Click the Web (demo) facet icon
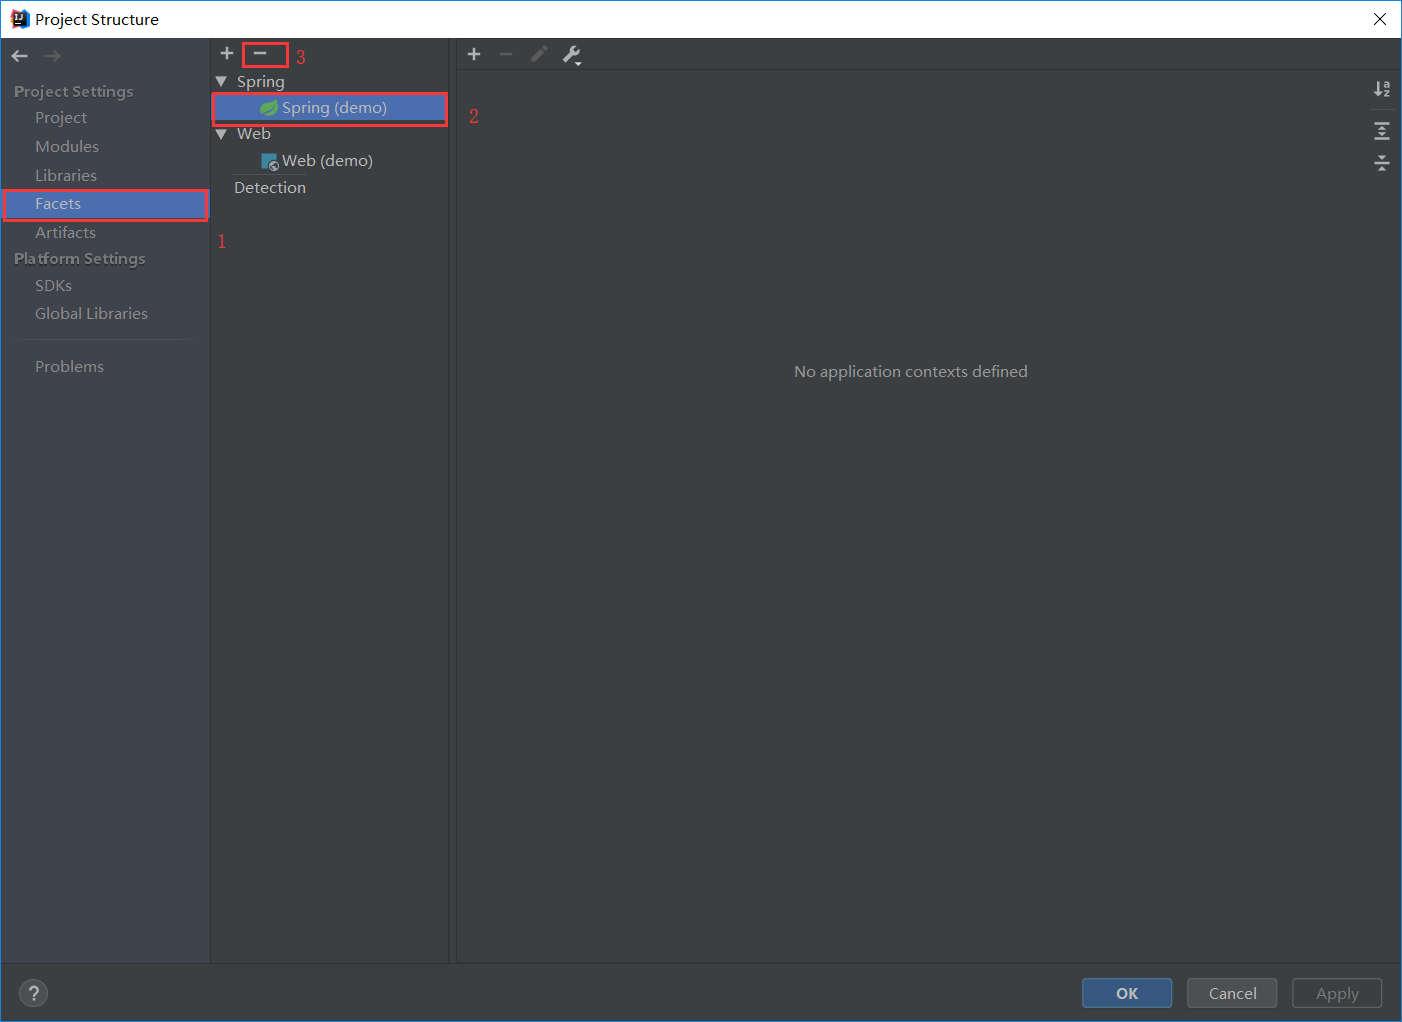This screenshot has width=1402, height=1022. 270,161
